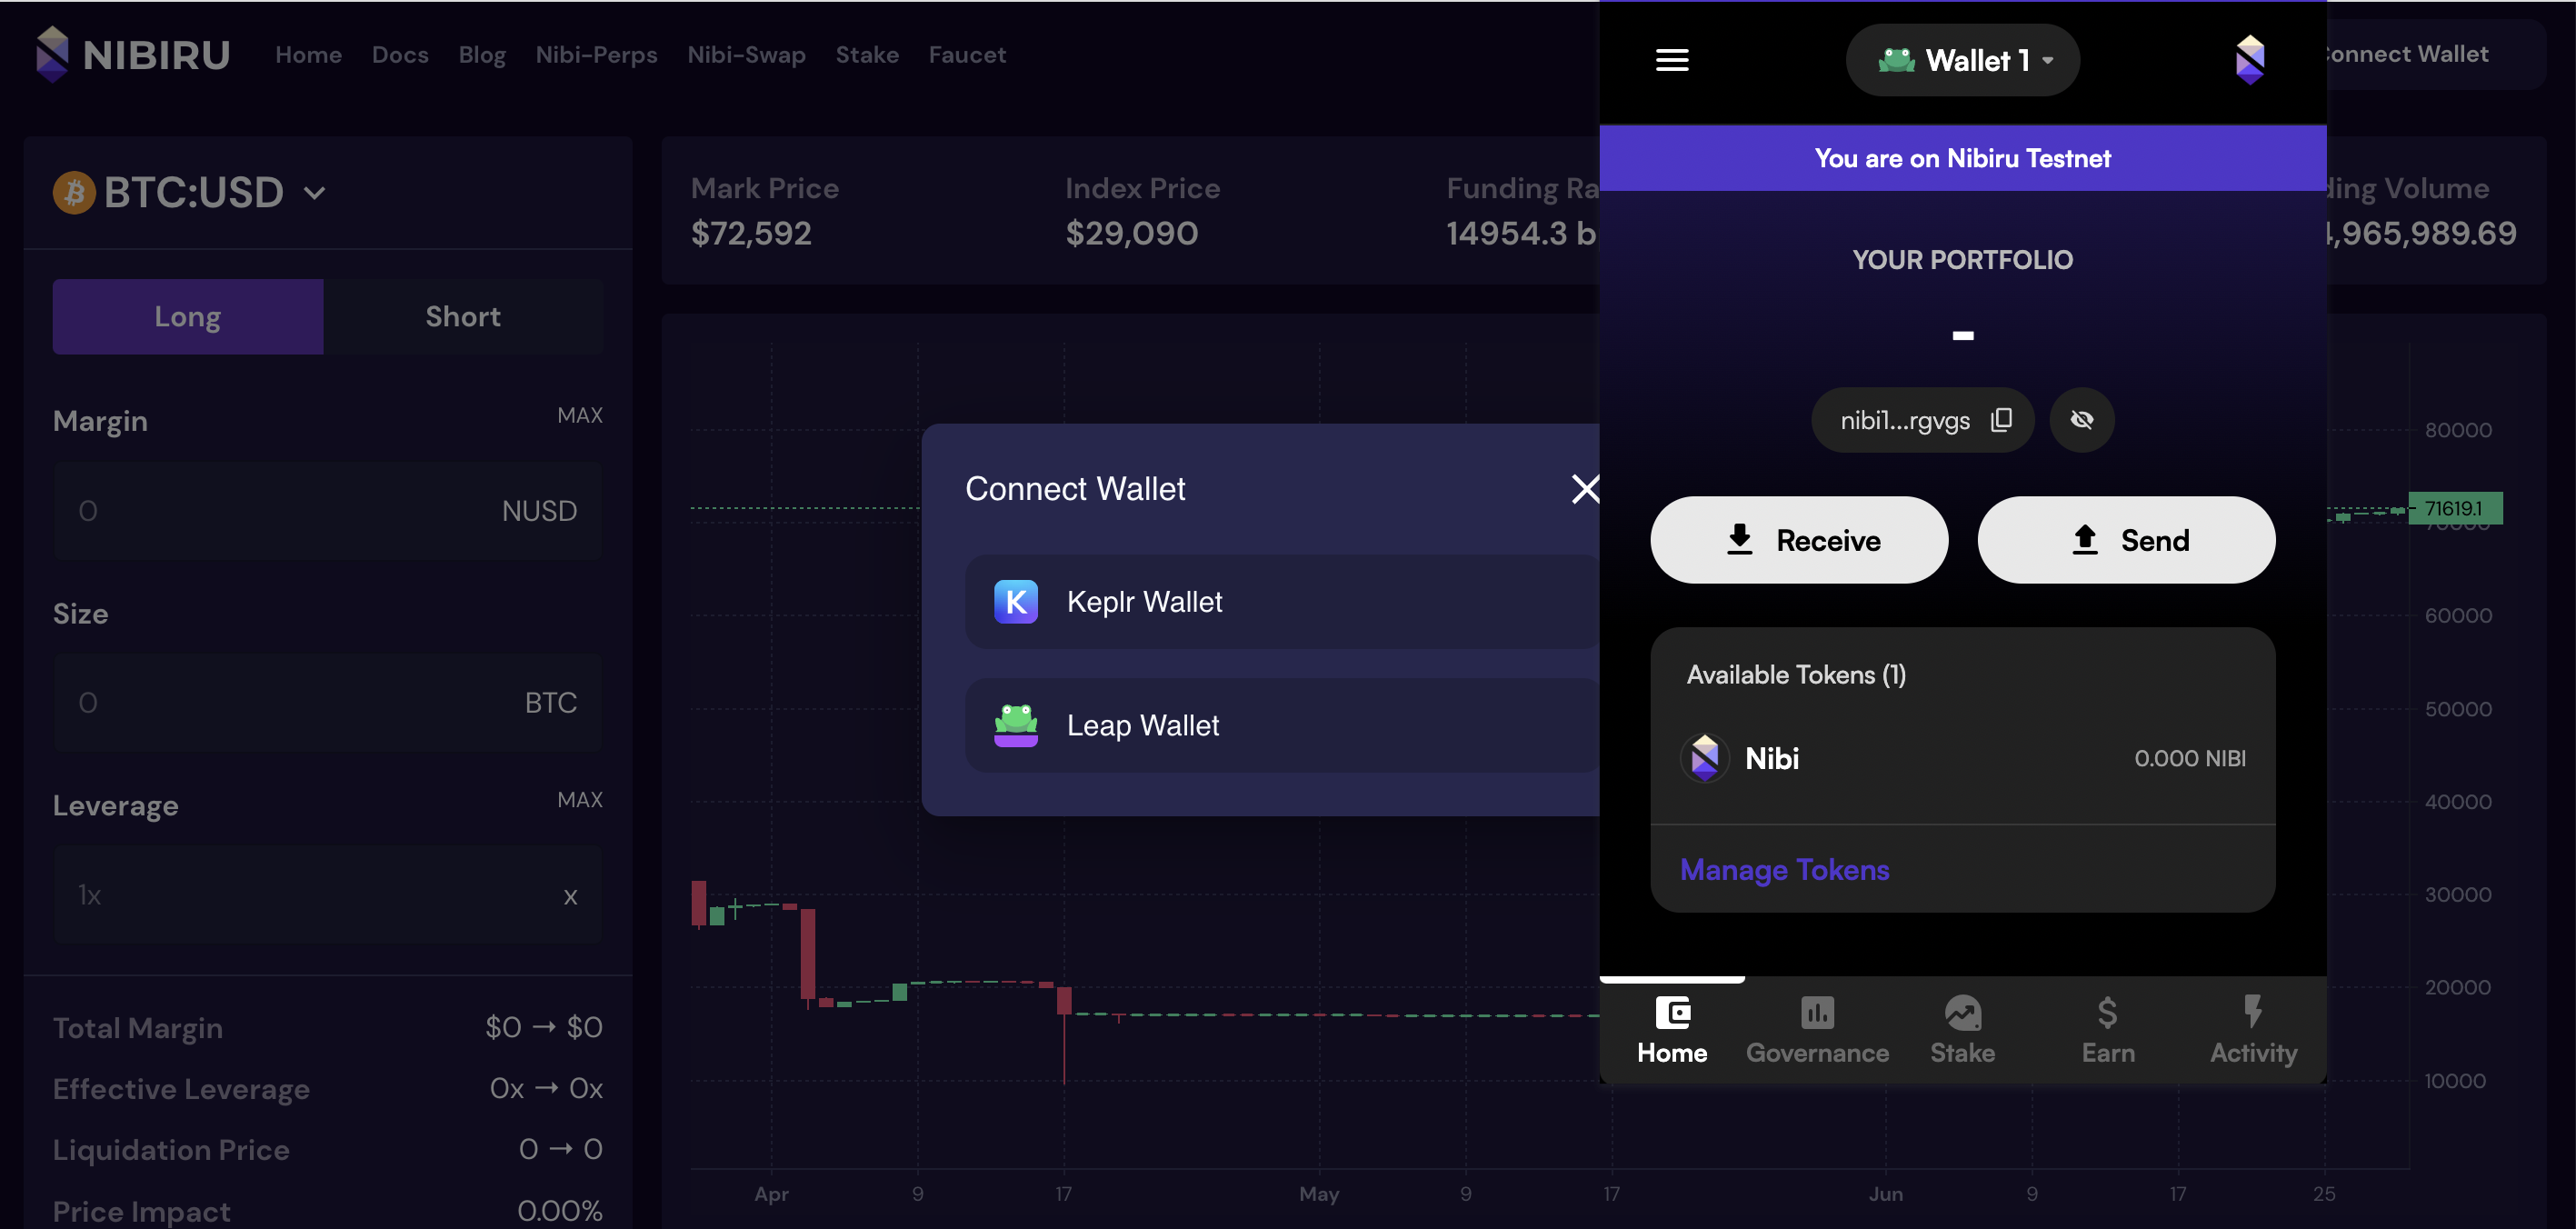Open the Blog navigation link
This screenshot has width=2576, height=1229.
(x=482, y=55)
